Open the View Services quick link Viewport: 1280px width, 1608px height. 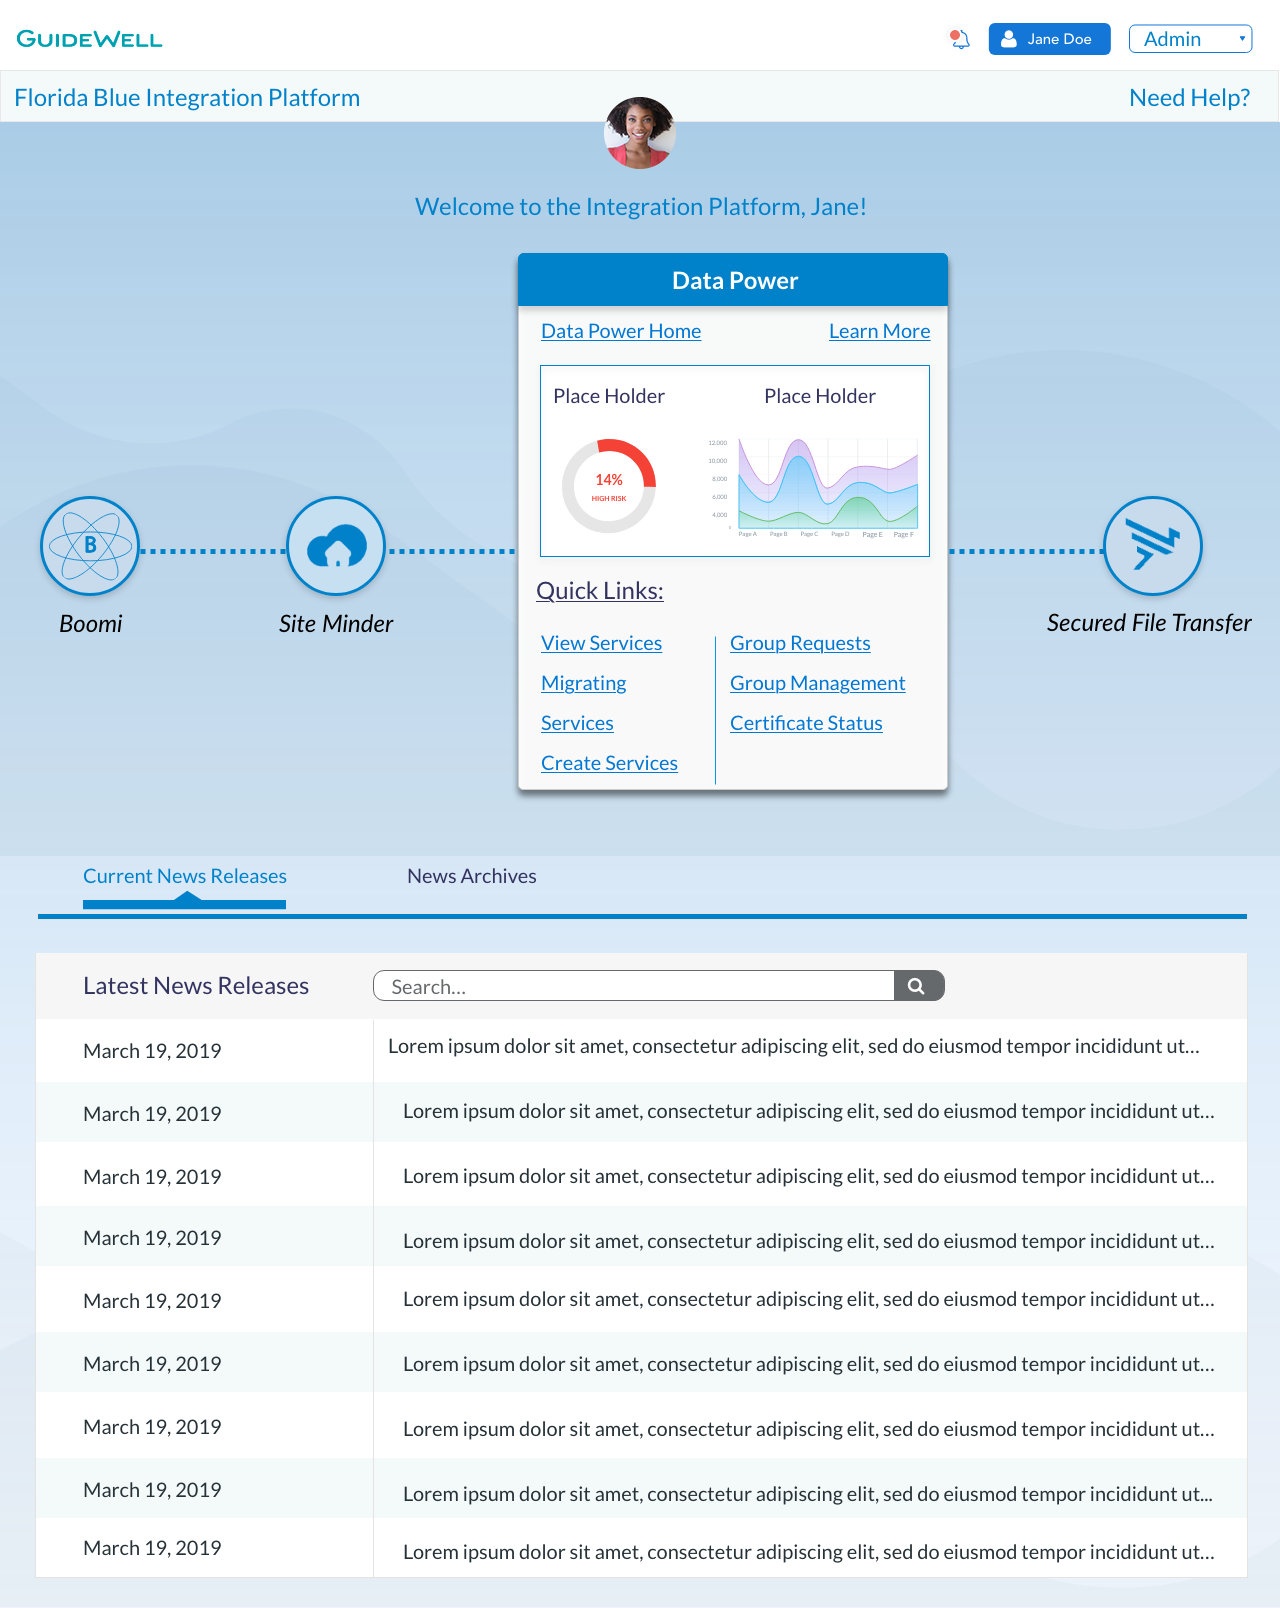point(601,643)
